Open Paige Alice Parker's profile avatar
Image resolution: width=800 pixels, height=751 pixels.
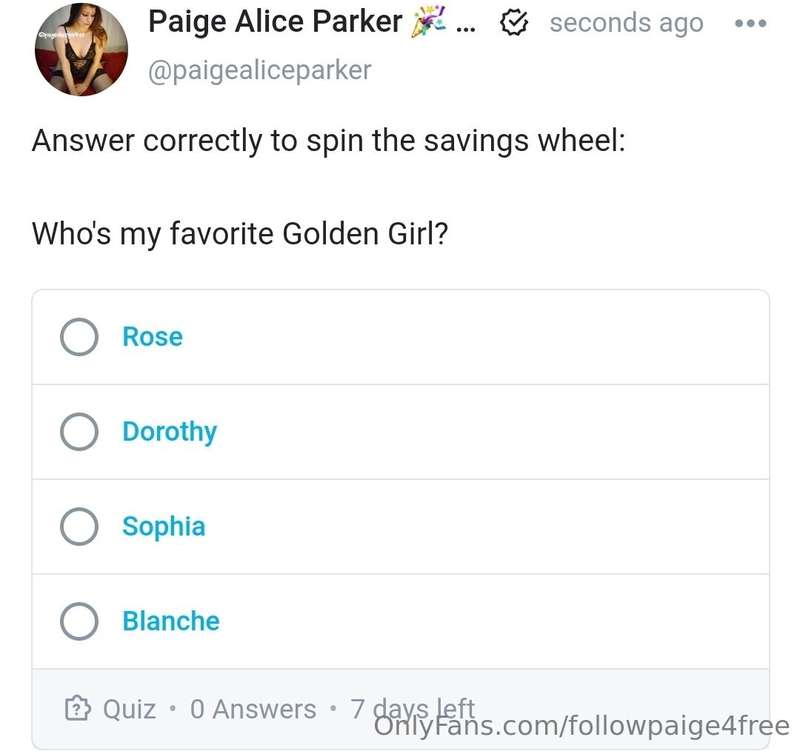(x=81, y=49)
